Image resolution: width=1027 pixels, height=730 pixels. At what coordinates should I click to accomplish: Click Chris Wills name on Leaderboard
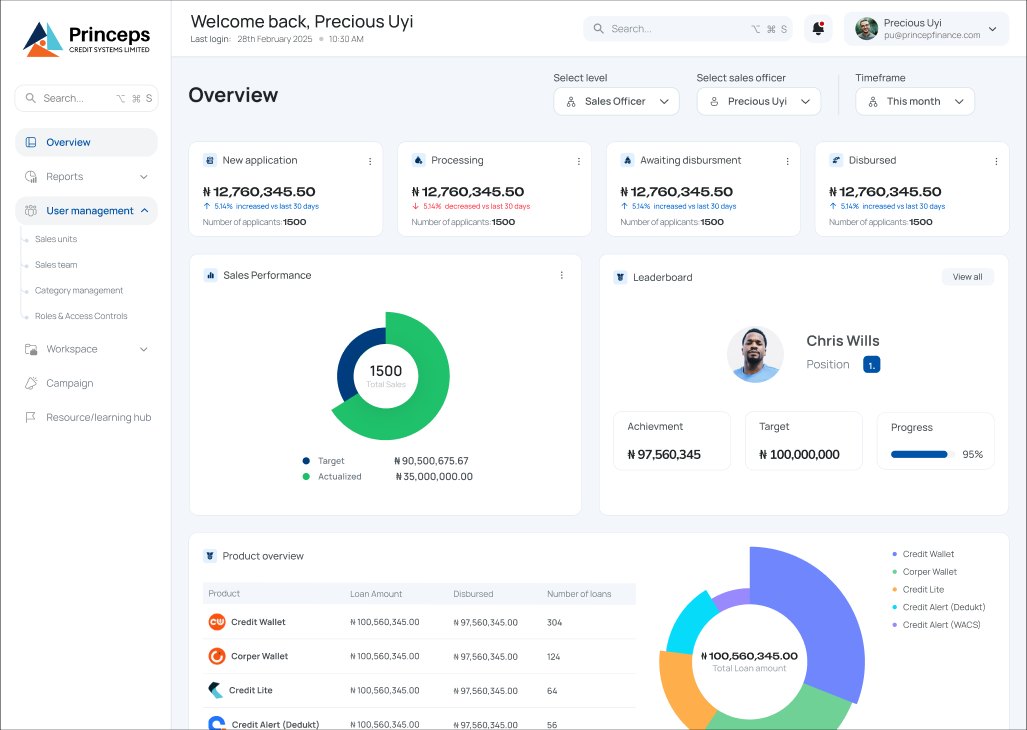click(x=842, y=340)
